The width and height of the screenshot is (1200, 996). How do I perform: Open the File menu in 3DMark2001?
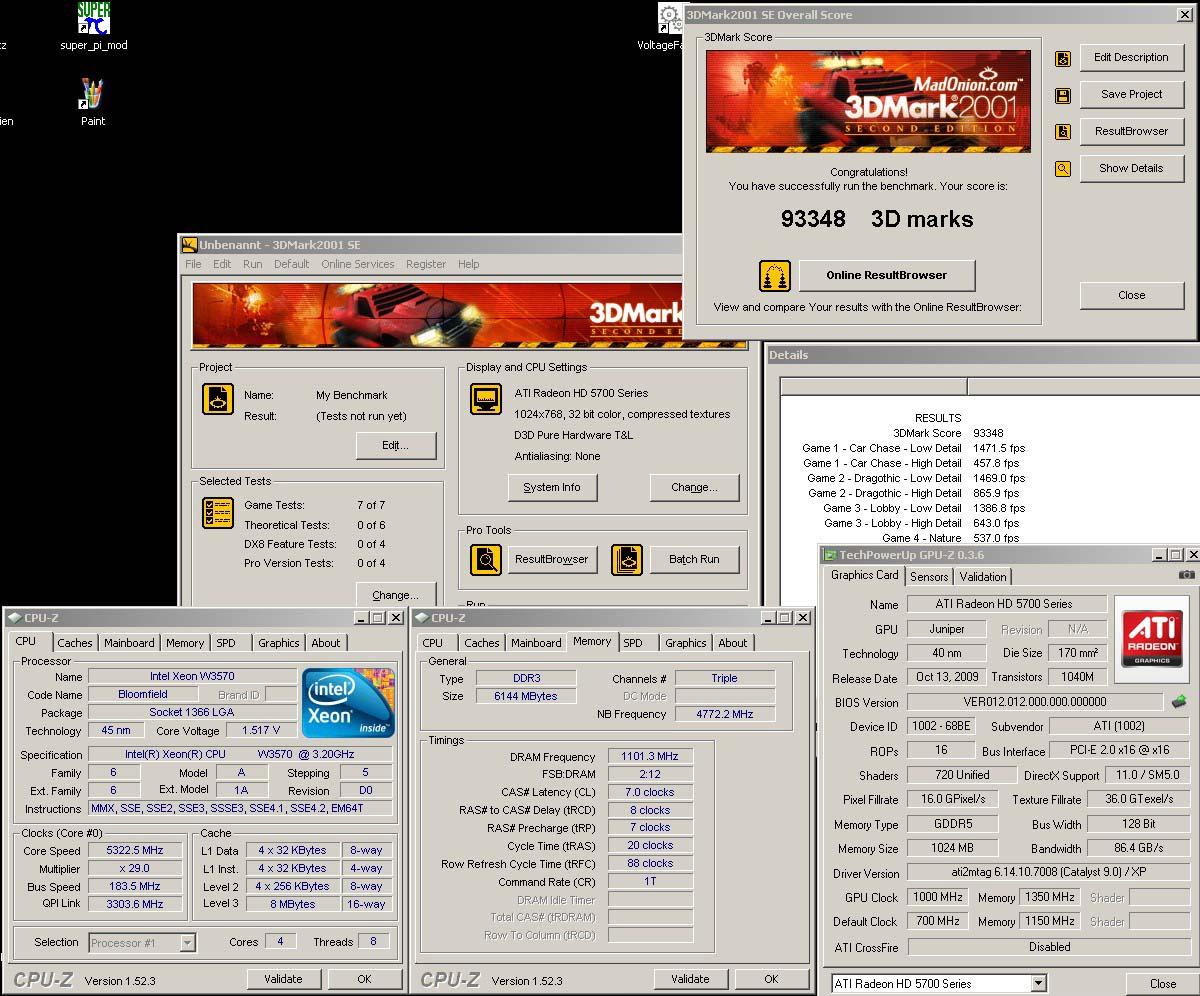click(193, 264)
